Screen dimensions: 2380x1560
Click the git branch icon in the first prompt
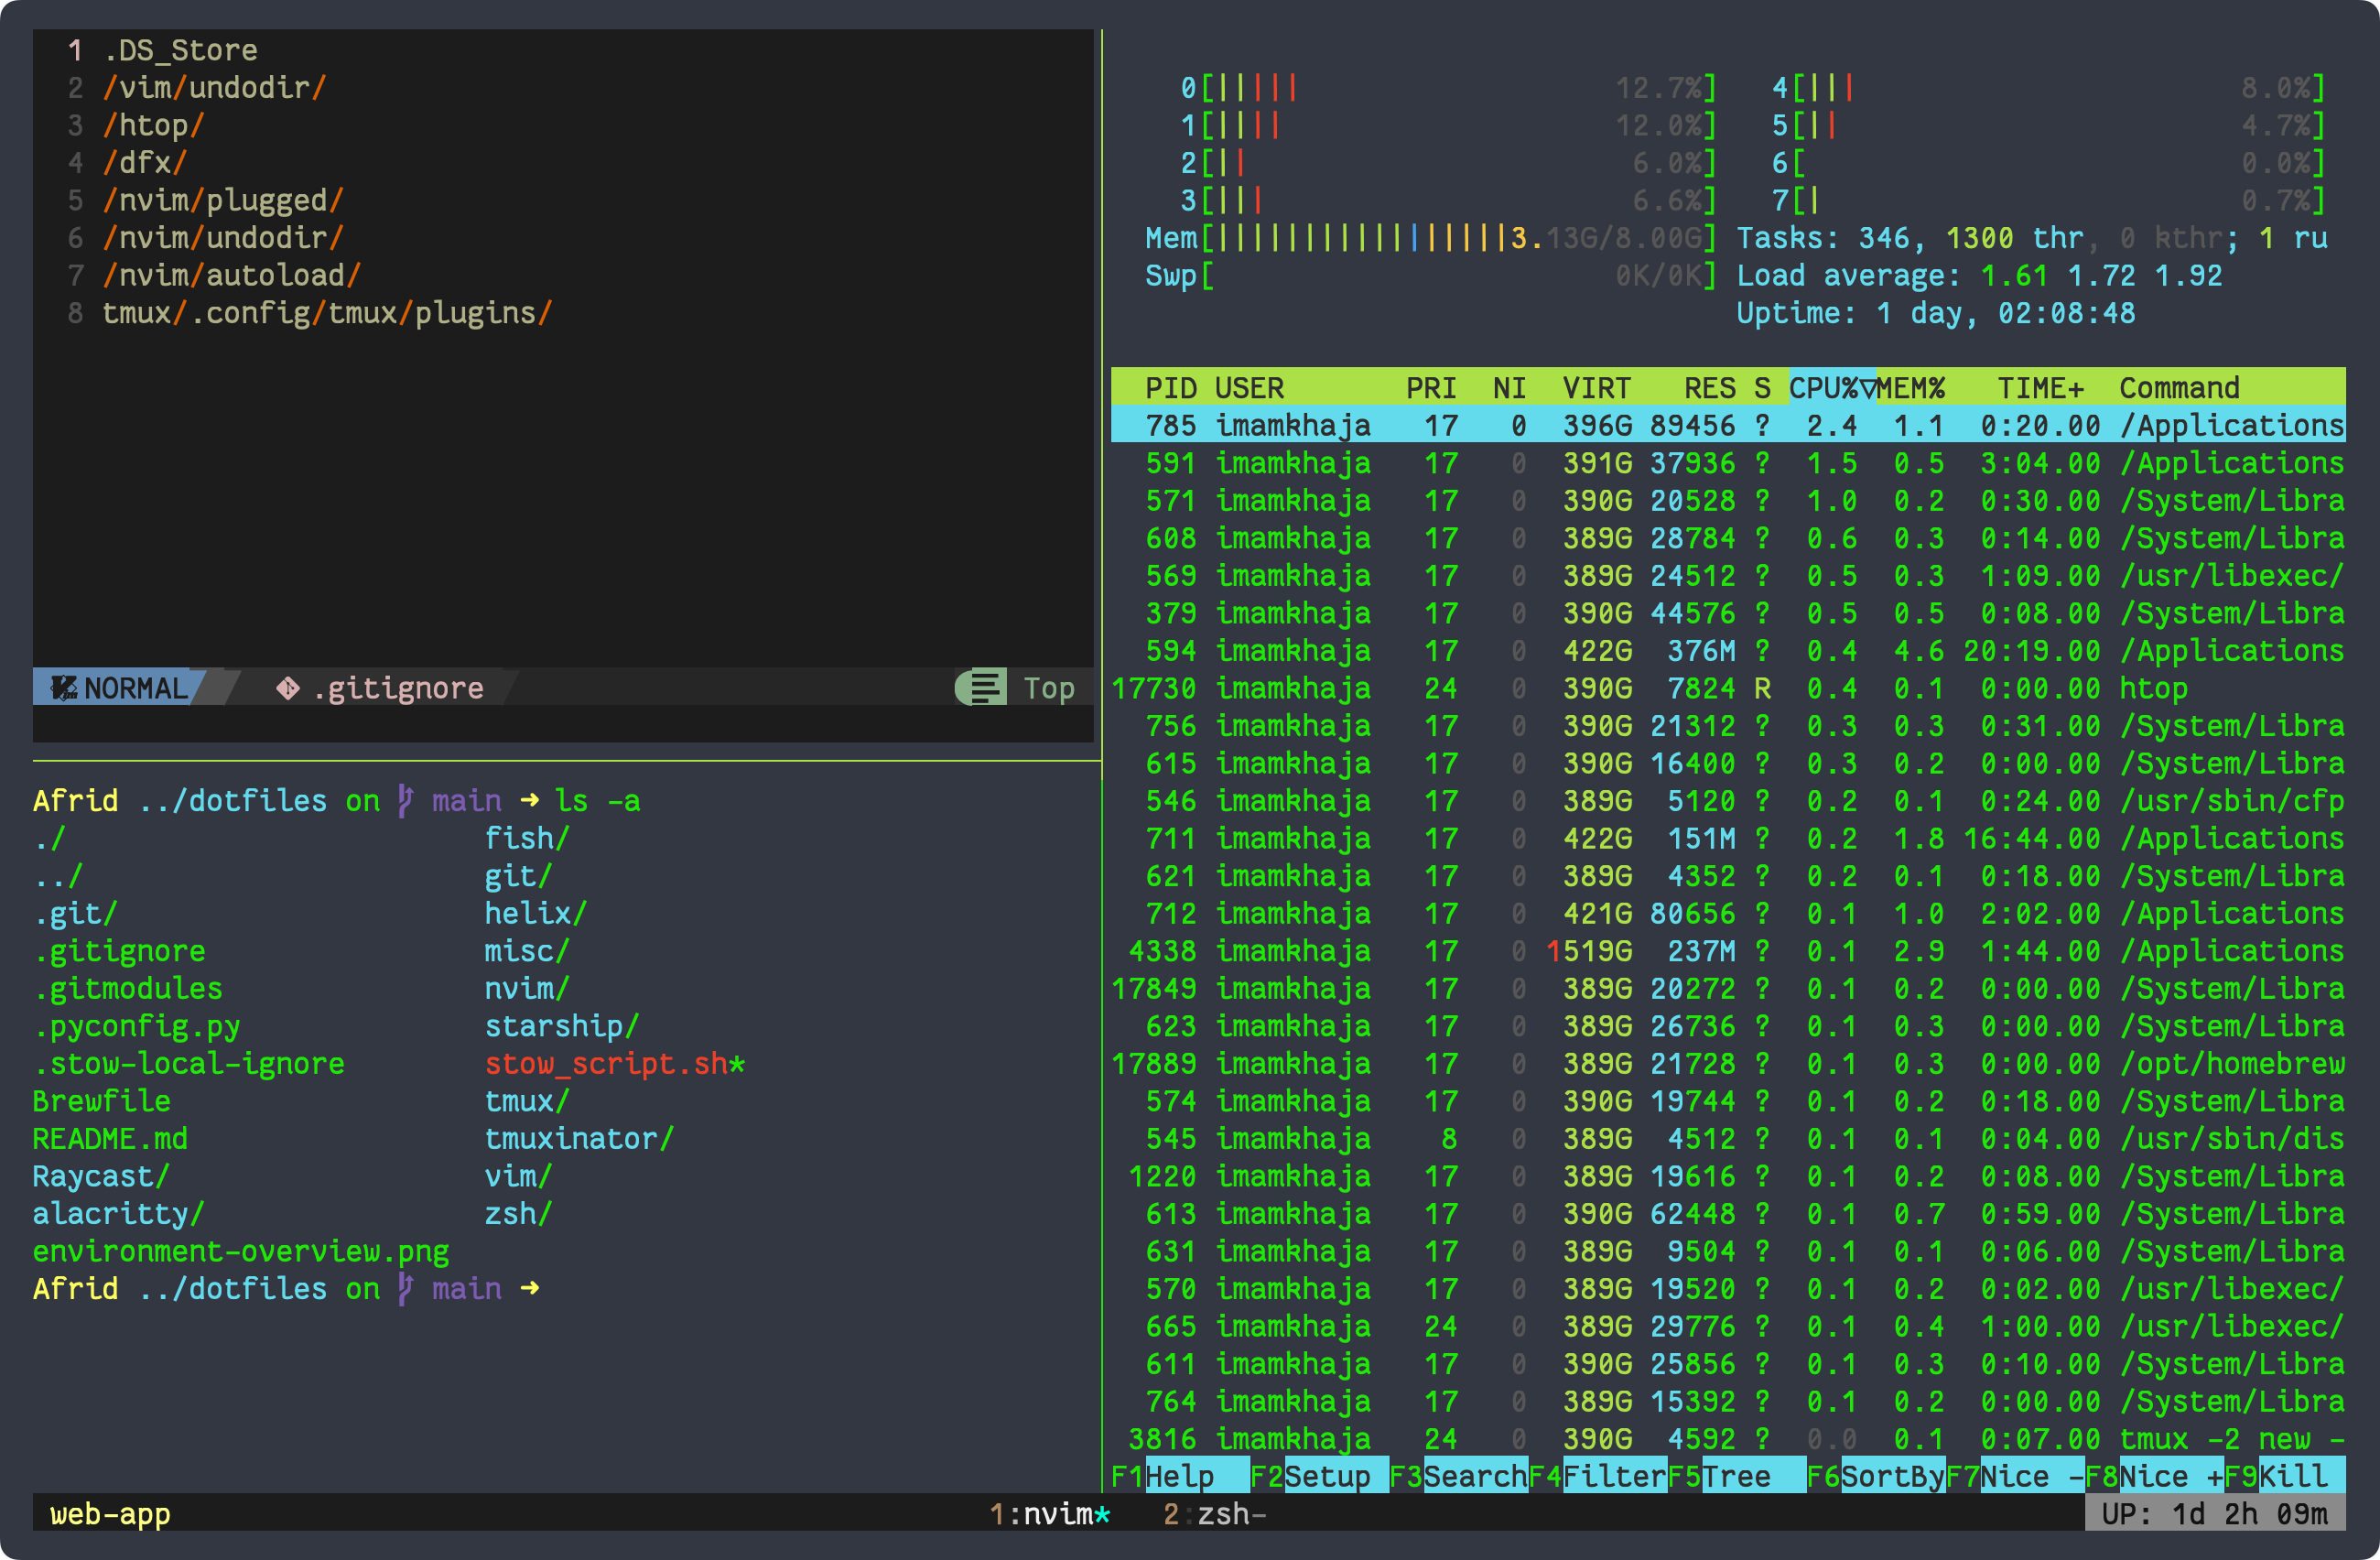coord(405,801)
